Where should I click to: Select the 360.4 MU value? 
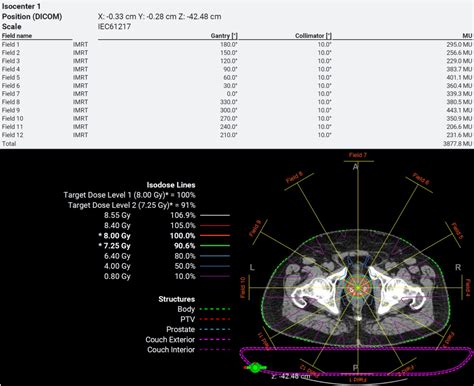(x=459, y=86)
